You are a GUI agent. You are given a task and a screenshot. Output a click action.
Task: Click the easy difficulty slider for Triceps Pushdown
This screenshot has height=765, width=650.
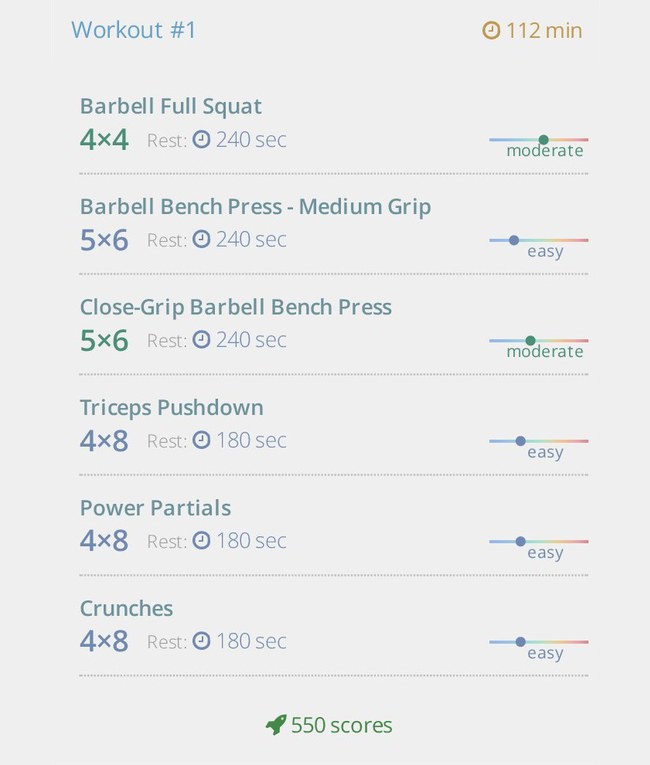tap(539, 441)
